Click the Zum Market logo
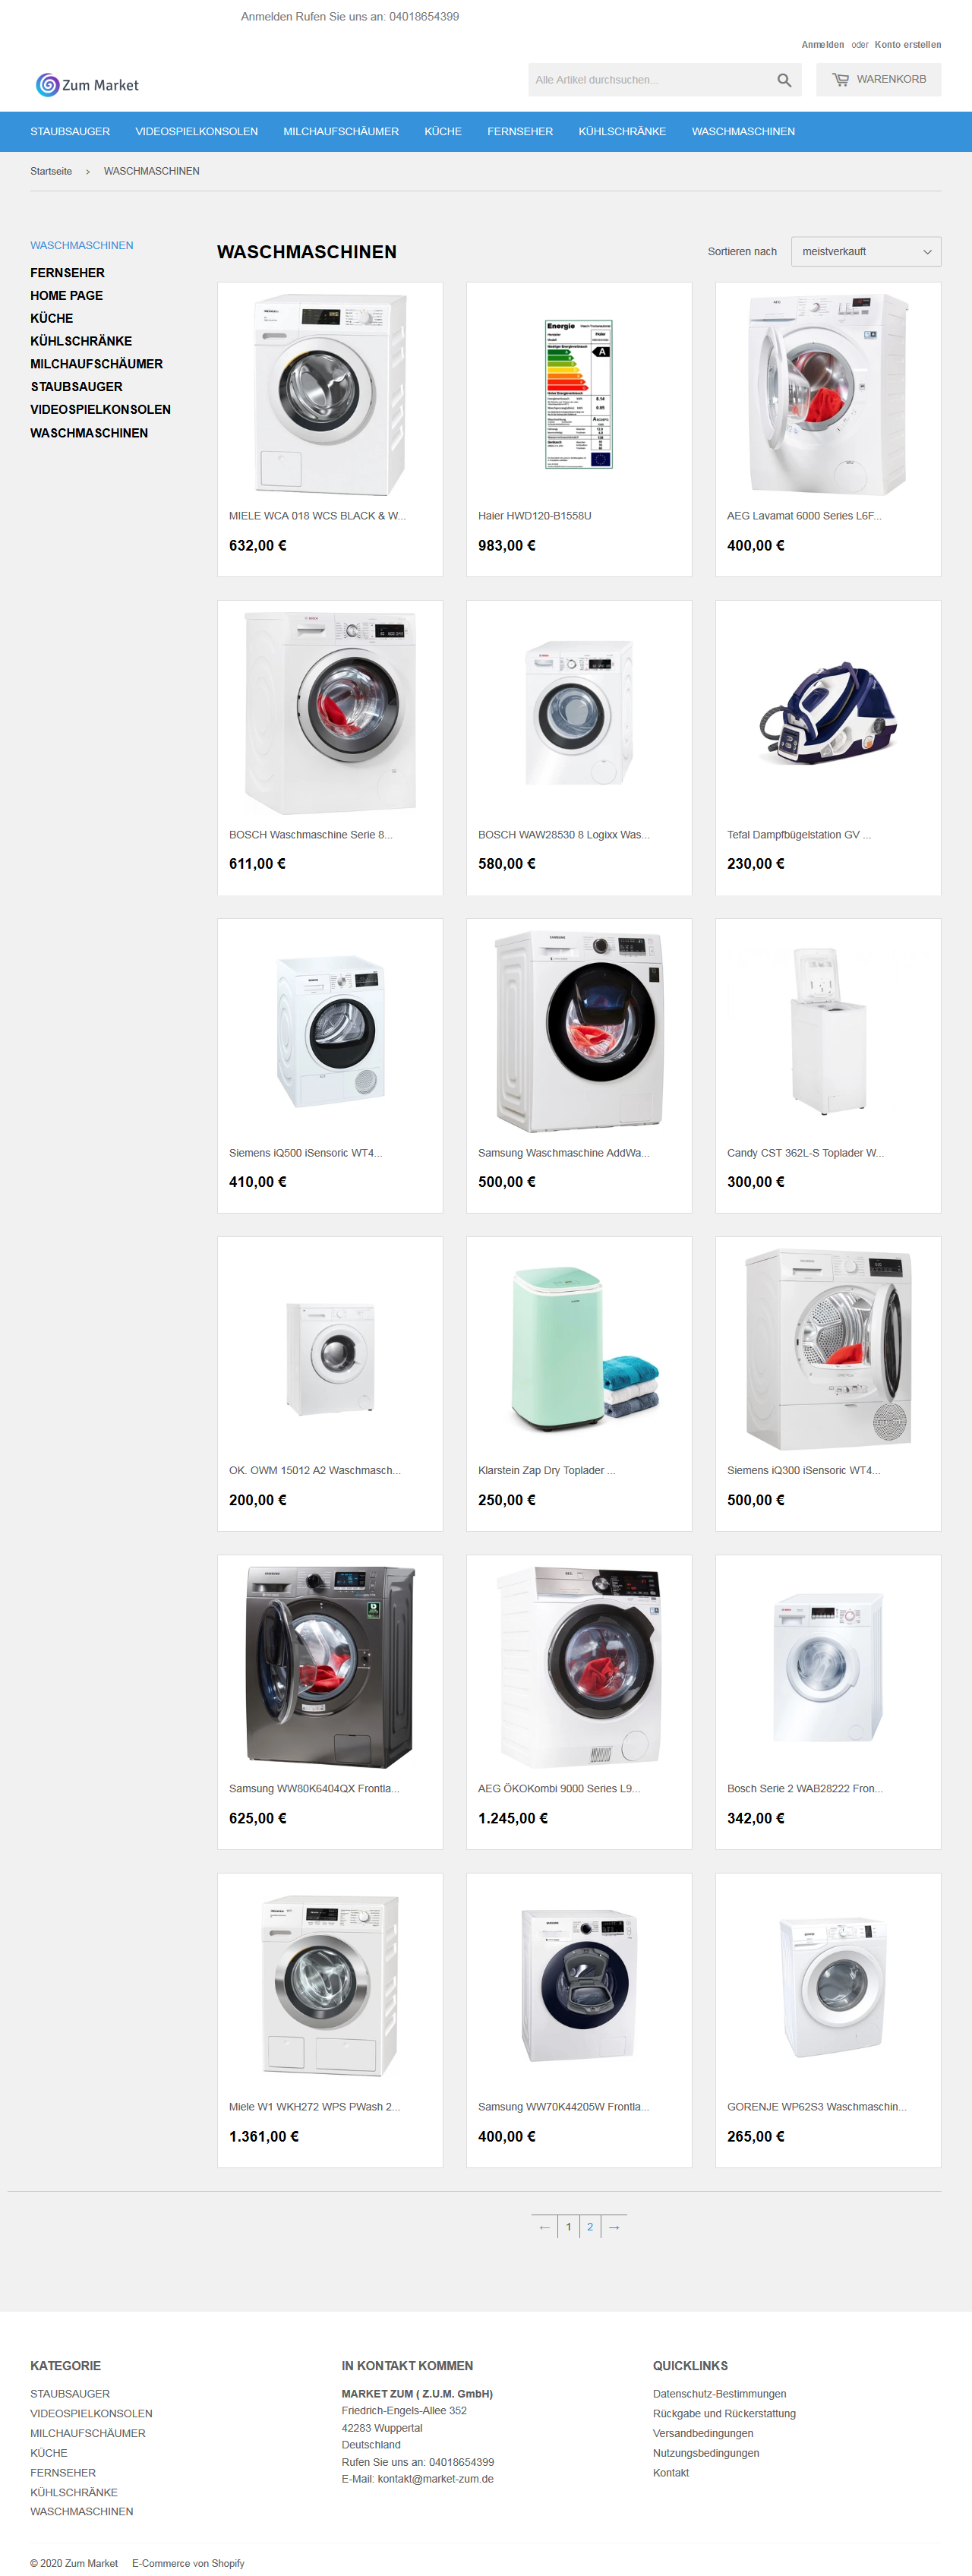972x2576 pixels. (x=87, y=85)
